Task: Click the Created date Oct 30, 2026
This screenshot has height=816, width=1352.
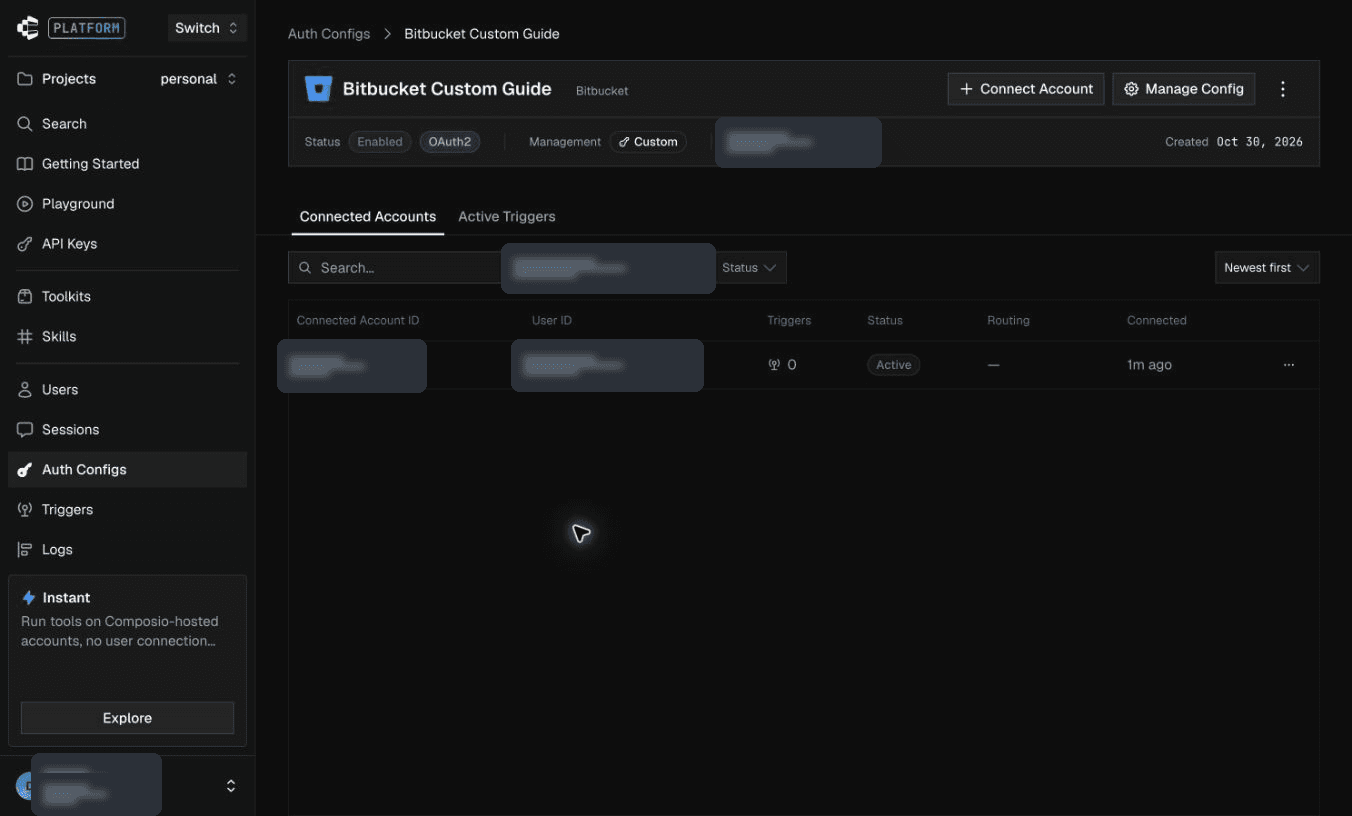Action: (x=1260, y=142)
